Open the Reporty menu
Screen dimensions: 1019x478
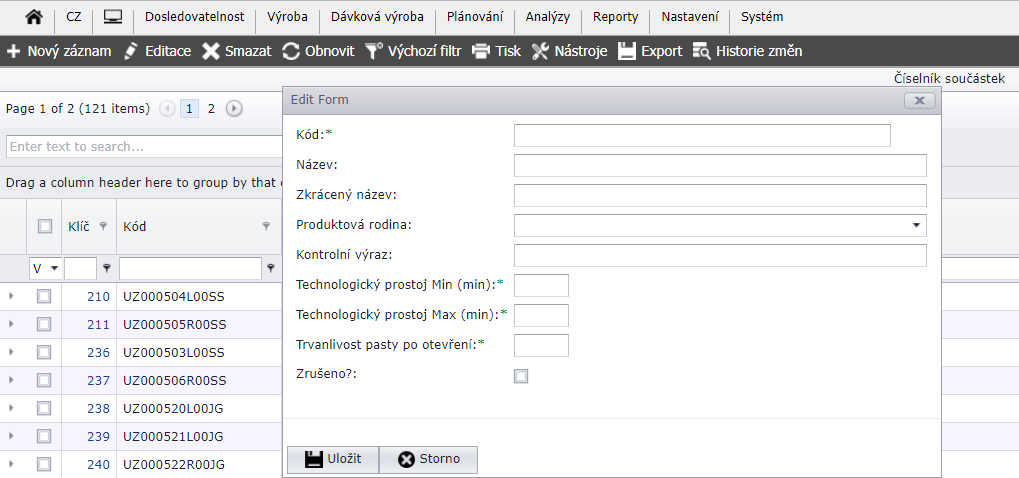[615, 17]
